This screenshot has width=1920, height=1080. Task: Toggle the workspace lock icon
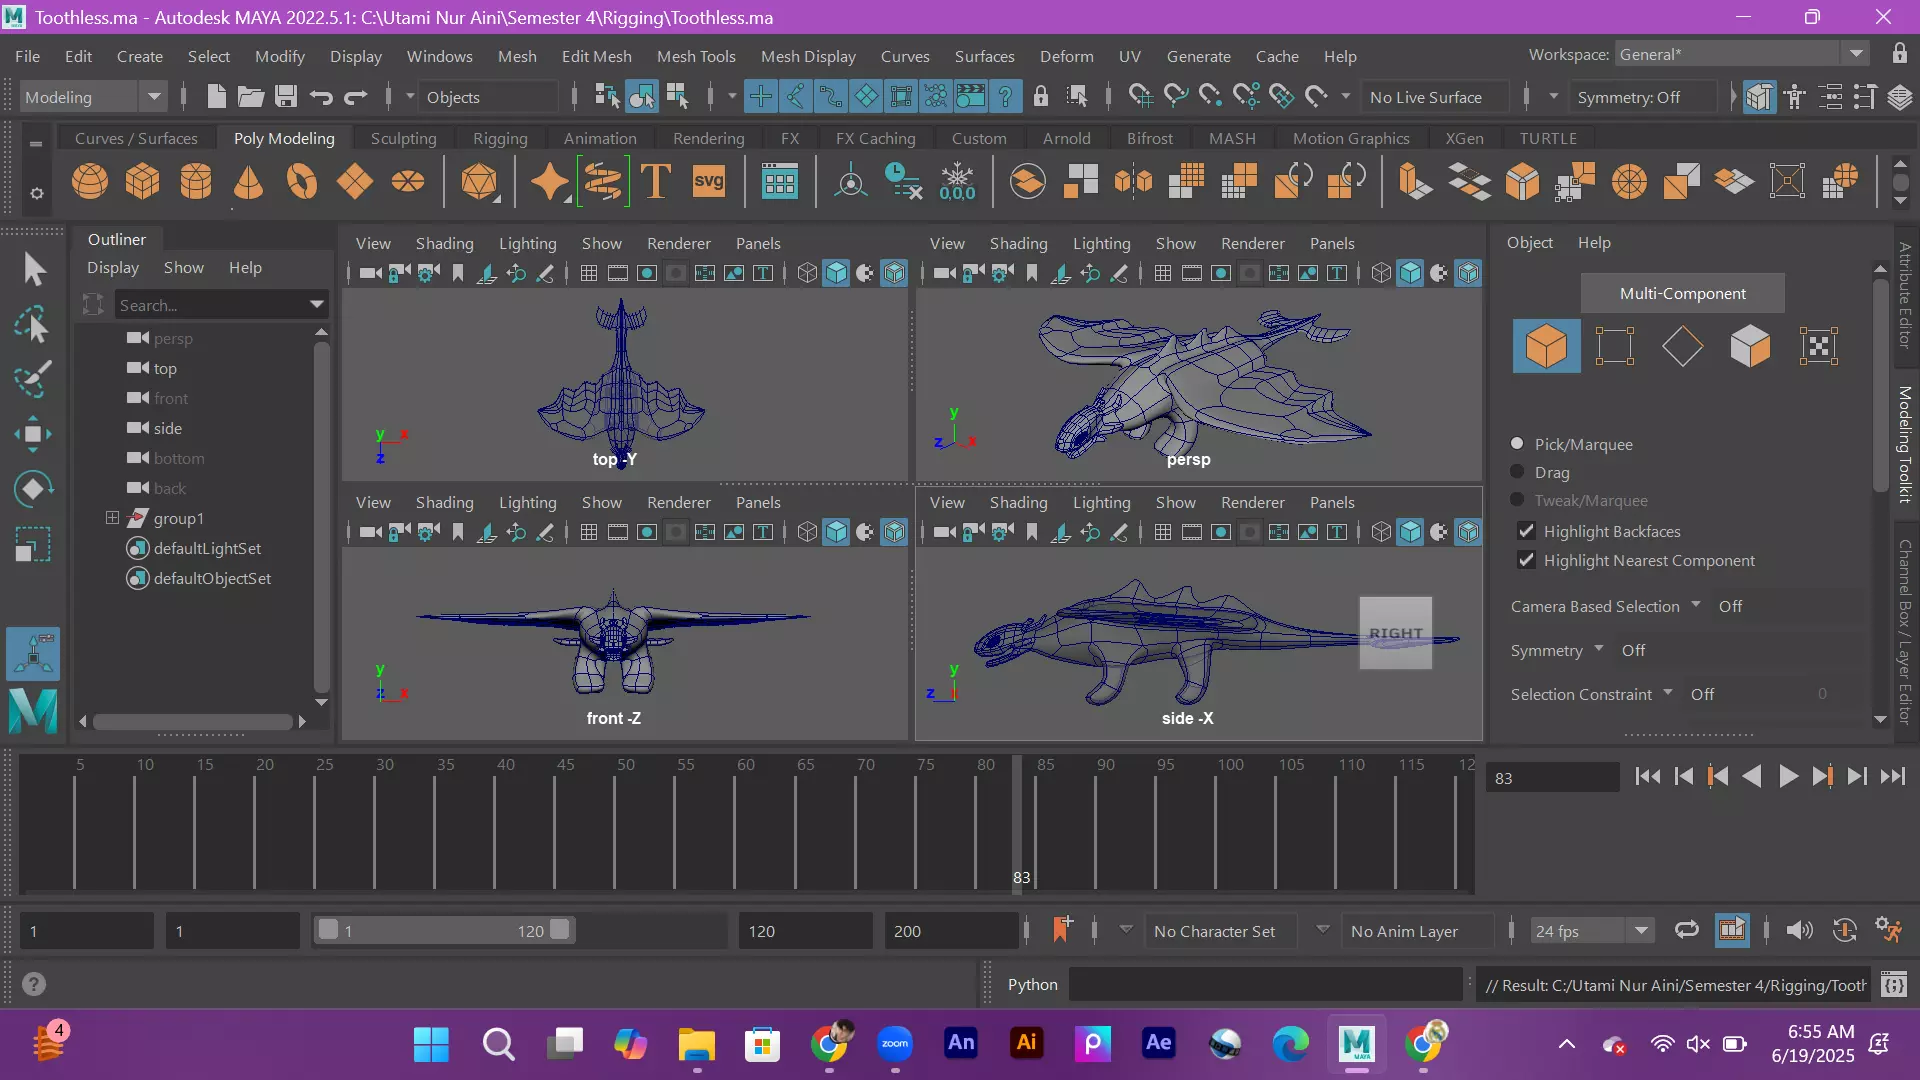coord(1899,54)
